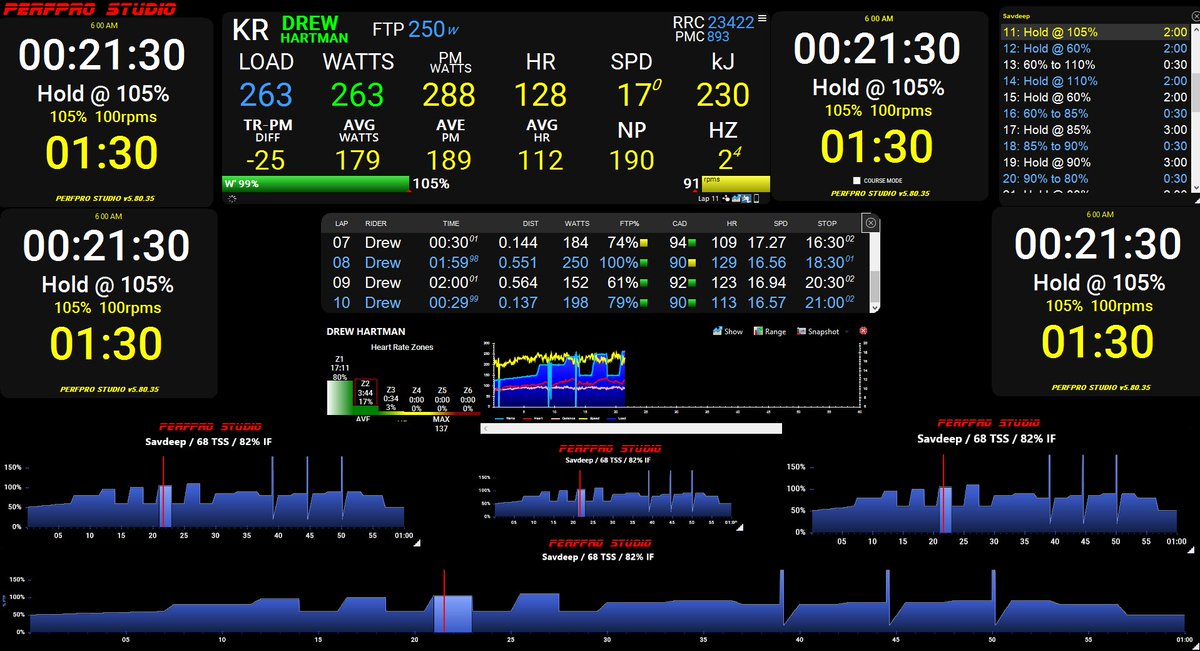Click the loading spinner icon below W' bar
Screen dimensions: 1200x651
(x=233, y=199)
